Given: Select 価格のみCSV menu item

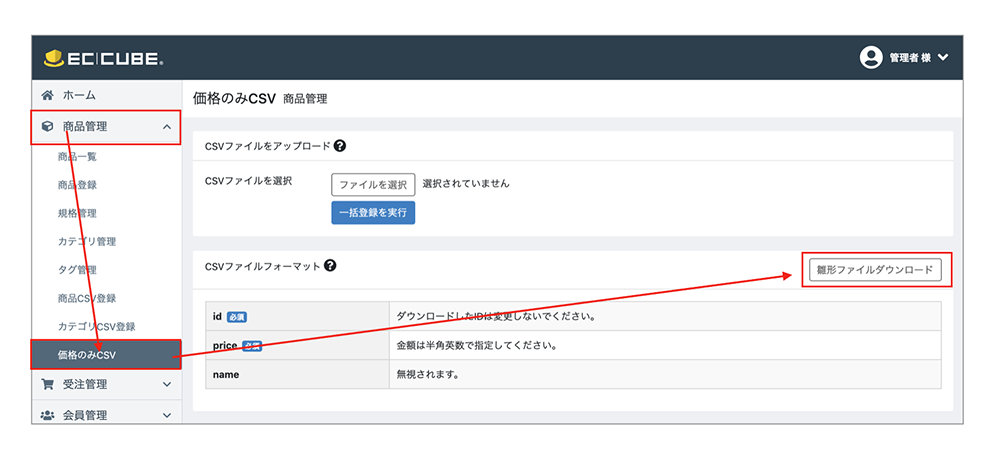Looking at the screenshot, I should [87, 355].
